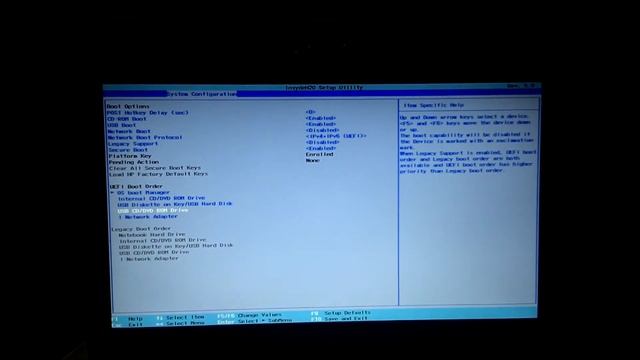Select Notebook Hard Drive in Legacy order
The image size is (640, 360).
(152, 235)
